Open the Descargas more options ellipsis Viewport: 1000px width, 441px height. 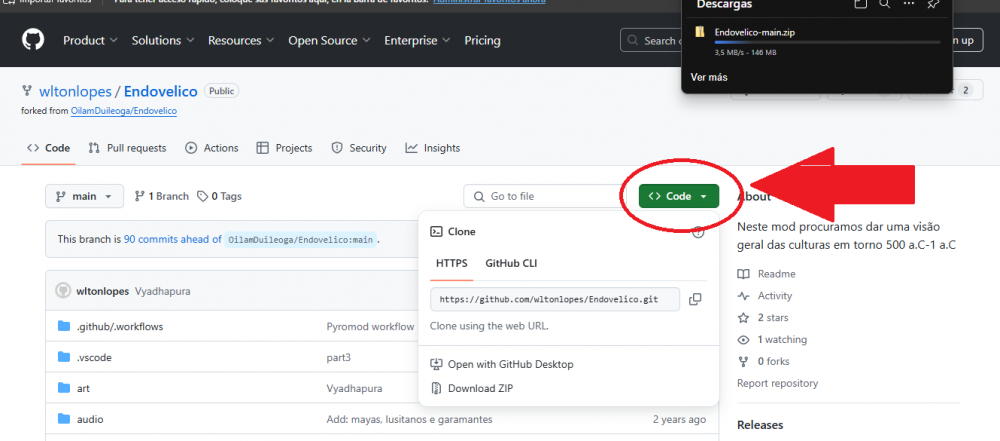coord(909,4)
